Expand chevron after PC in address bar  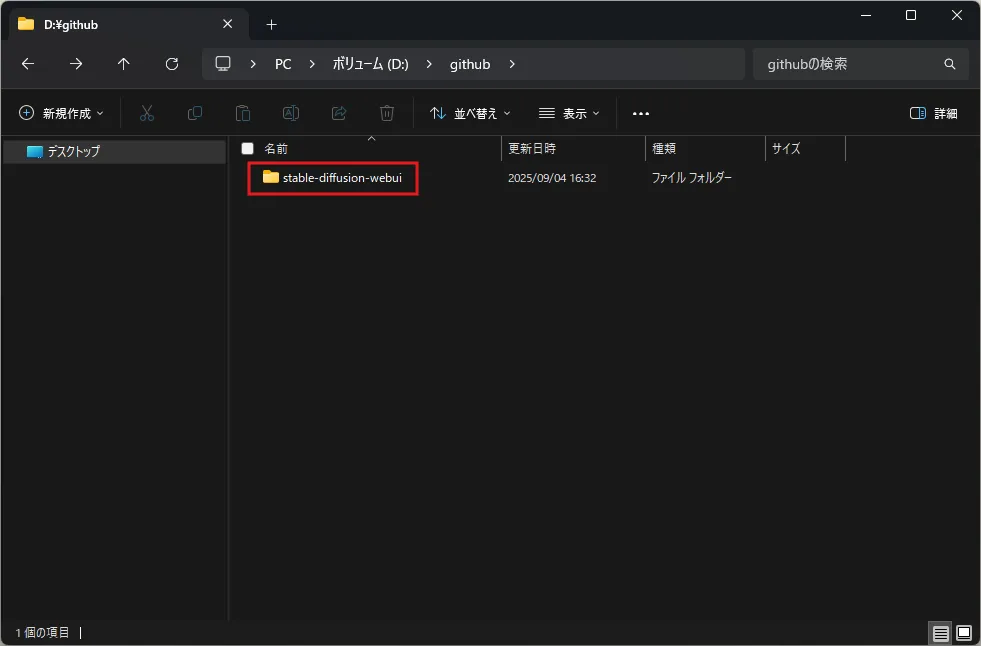point(312,64)
